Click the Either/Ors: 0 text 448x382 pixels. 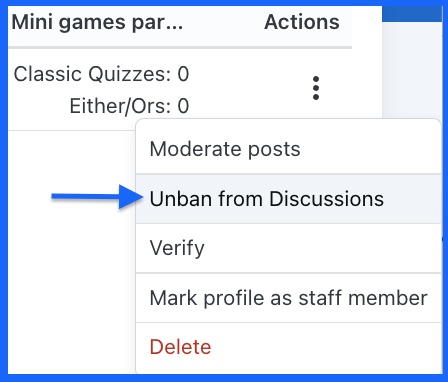129,106
